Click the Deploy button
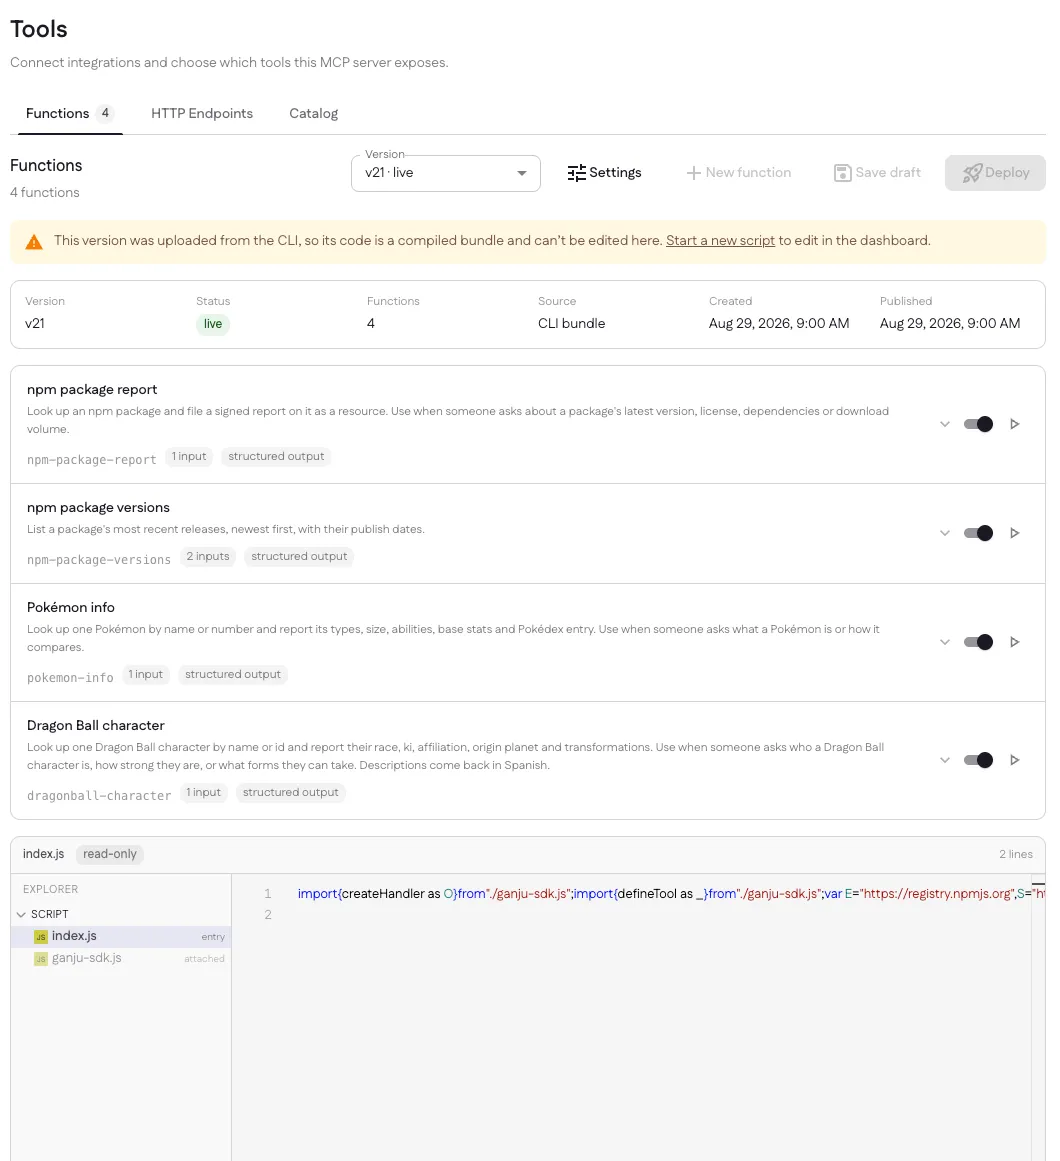Screen dimensions: 1060x1161 (x=995, y=173)
